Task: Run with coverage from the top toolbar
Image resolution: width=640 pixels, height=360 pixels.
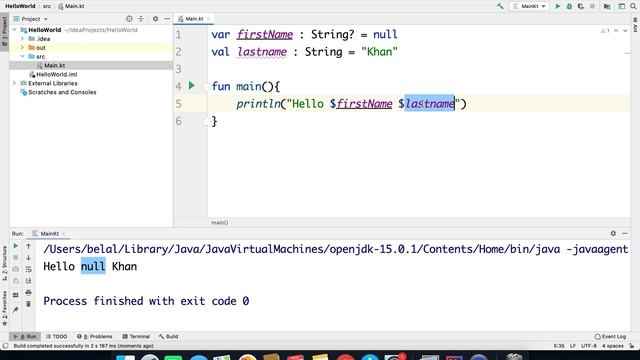Action: coord(580,6)
